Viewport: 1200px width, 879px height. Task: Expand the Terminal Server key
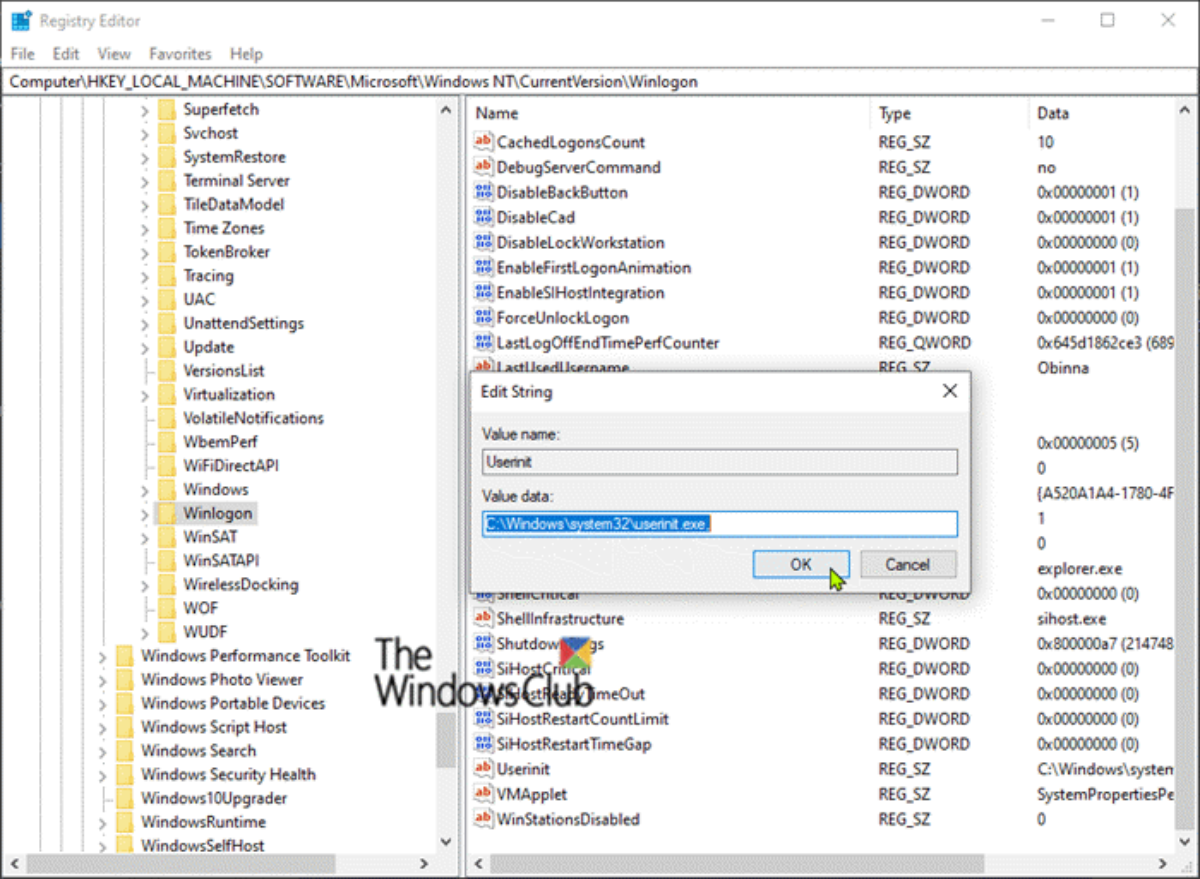[x=145, y=180]
